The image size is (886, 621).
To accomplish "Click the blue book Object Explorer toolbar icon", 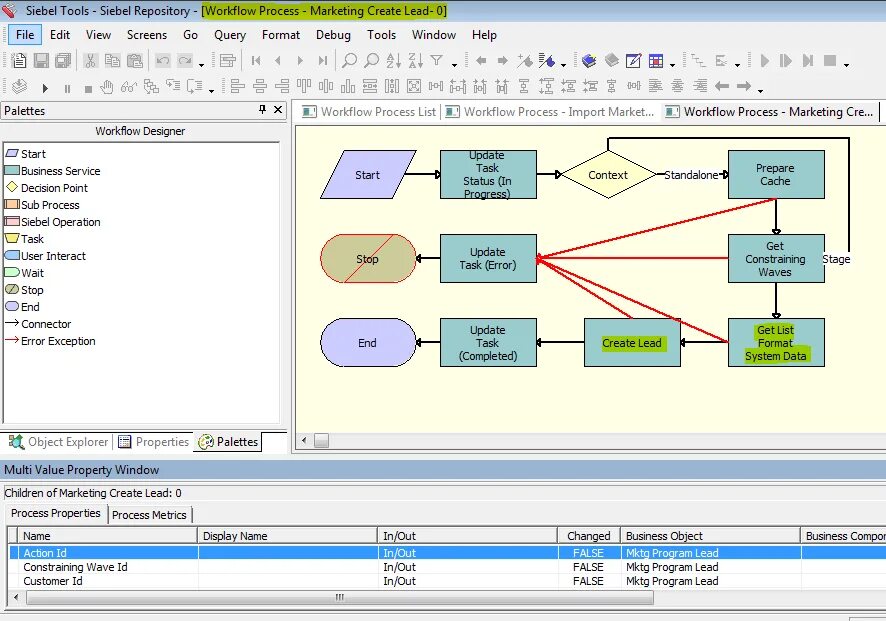I will [589, 60].
